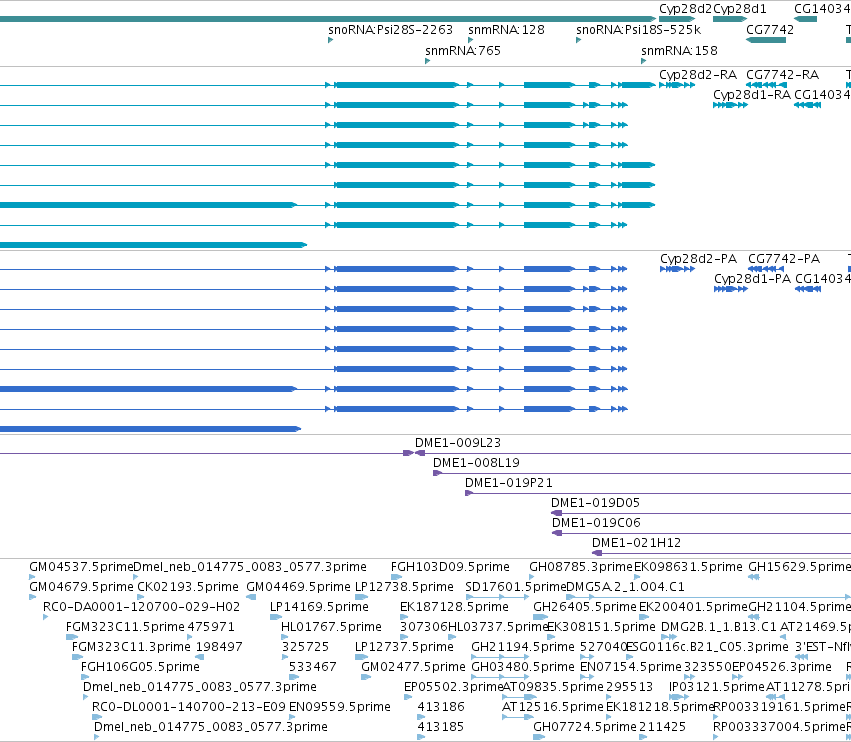
Task: Select BAC clone DME1-019C06
Action: point(596,523)
